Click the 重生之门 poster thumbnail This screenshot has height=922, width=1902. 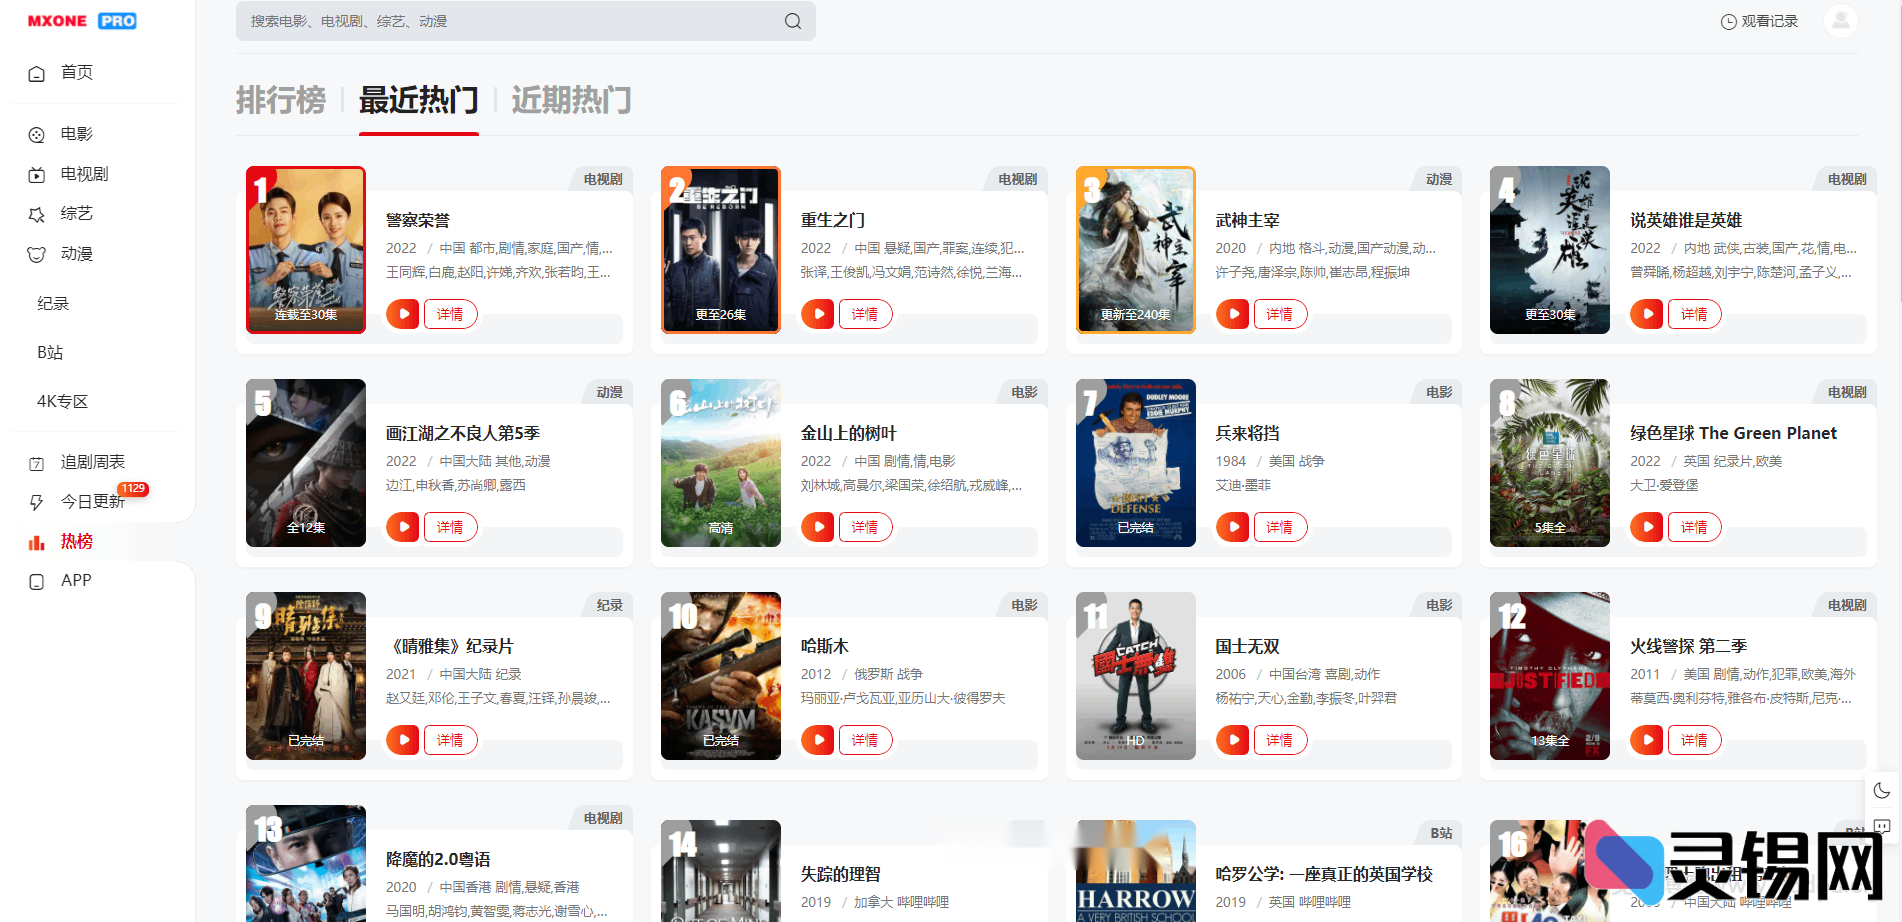click(x=720, y=249)
